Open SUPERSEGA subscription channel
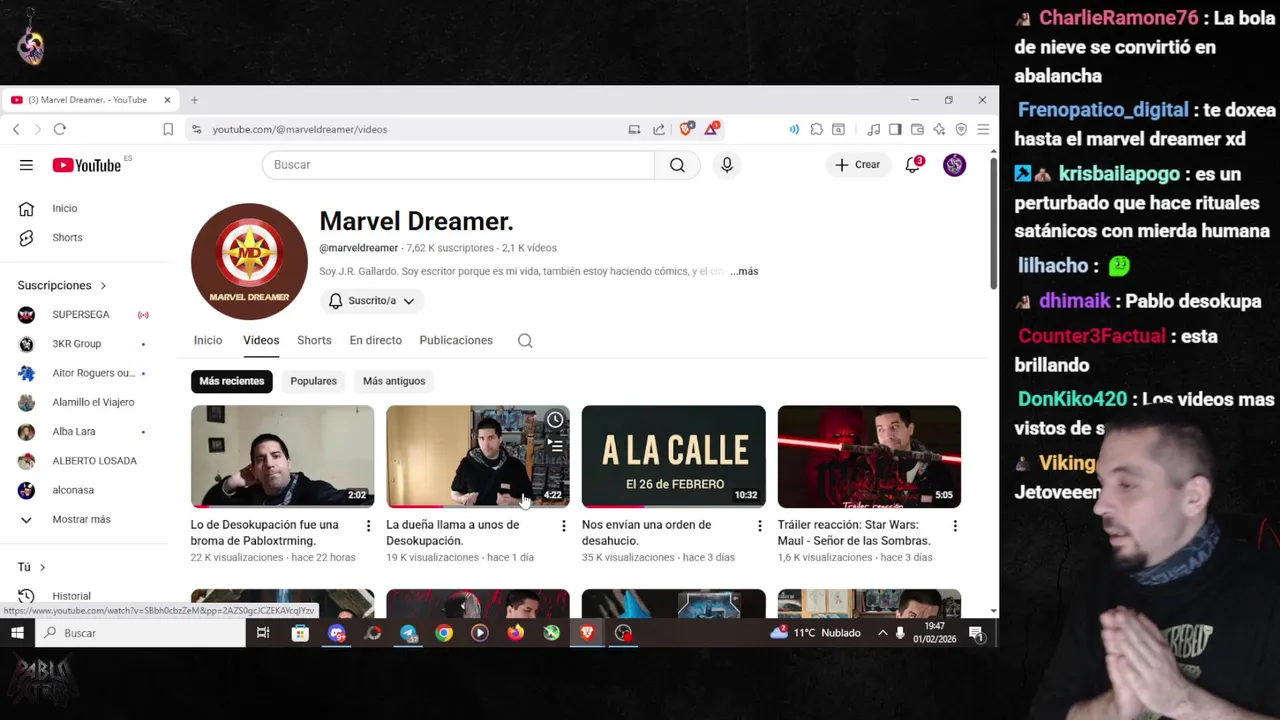Viewport: 1280px width, 720px height. [x=80, y=315]
